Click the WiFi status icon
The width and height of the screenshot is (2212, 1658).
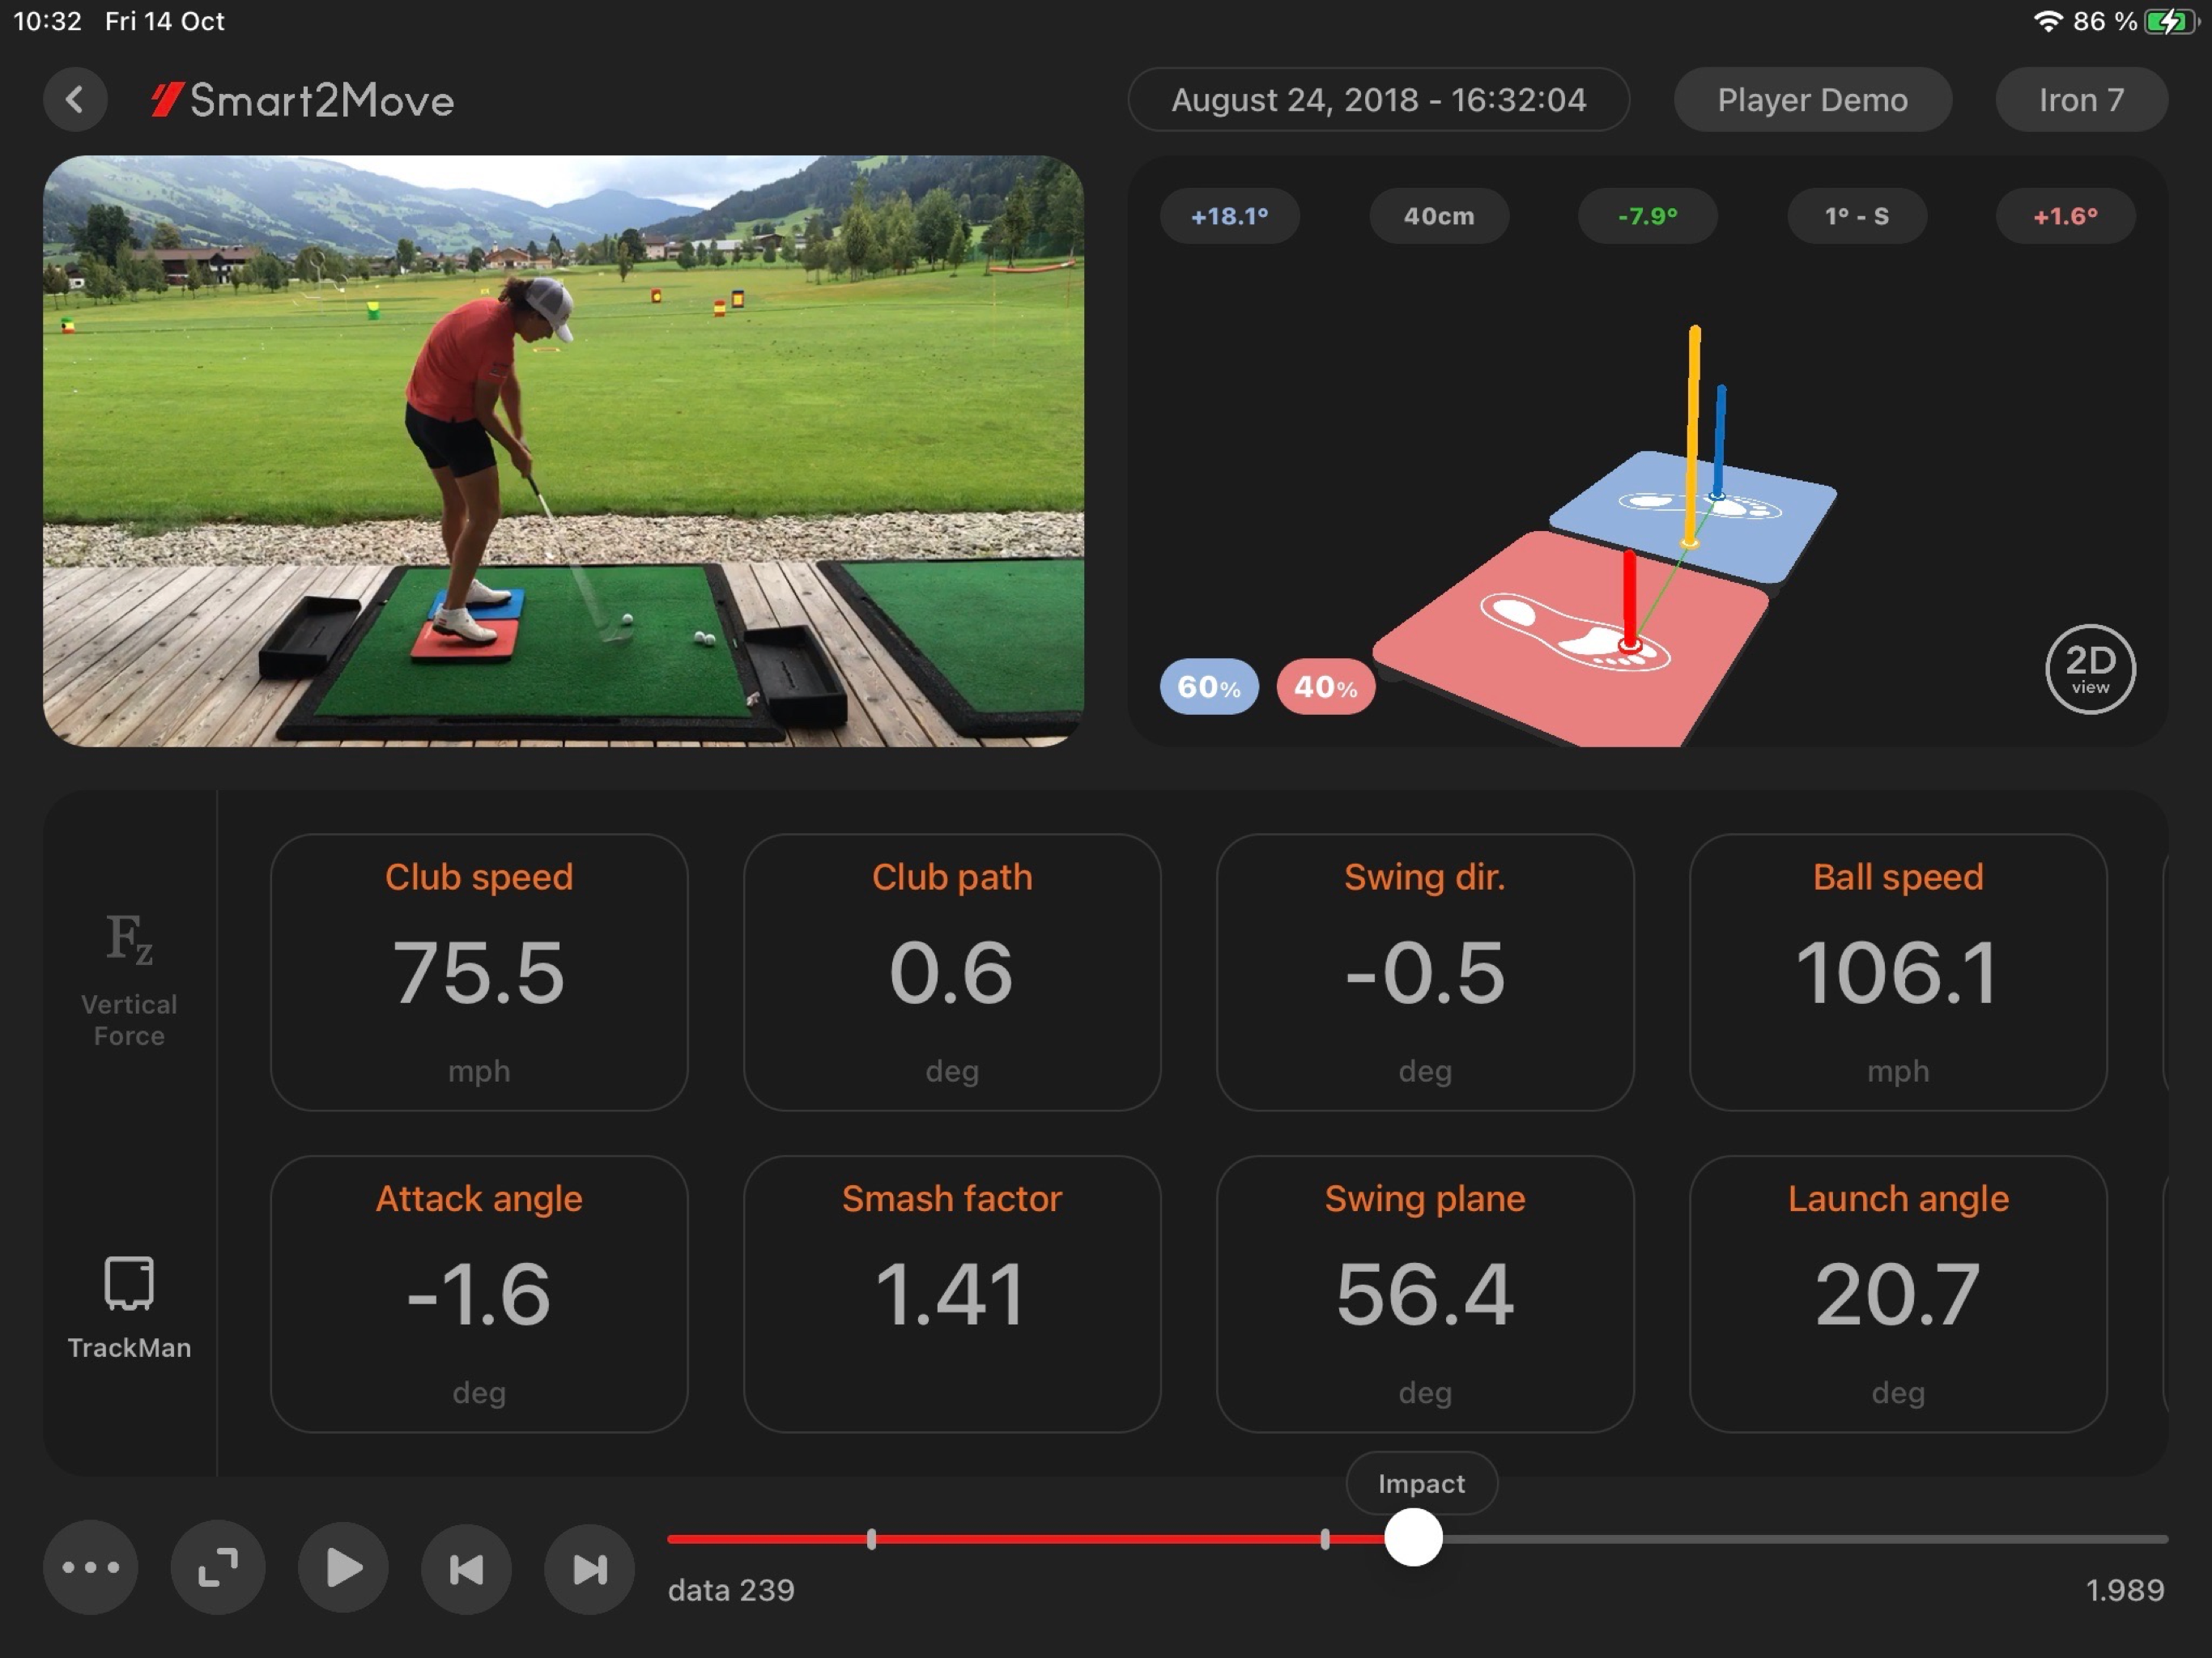[2048, 21]
